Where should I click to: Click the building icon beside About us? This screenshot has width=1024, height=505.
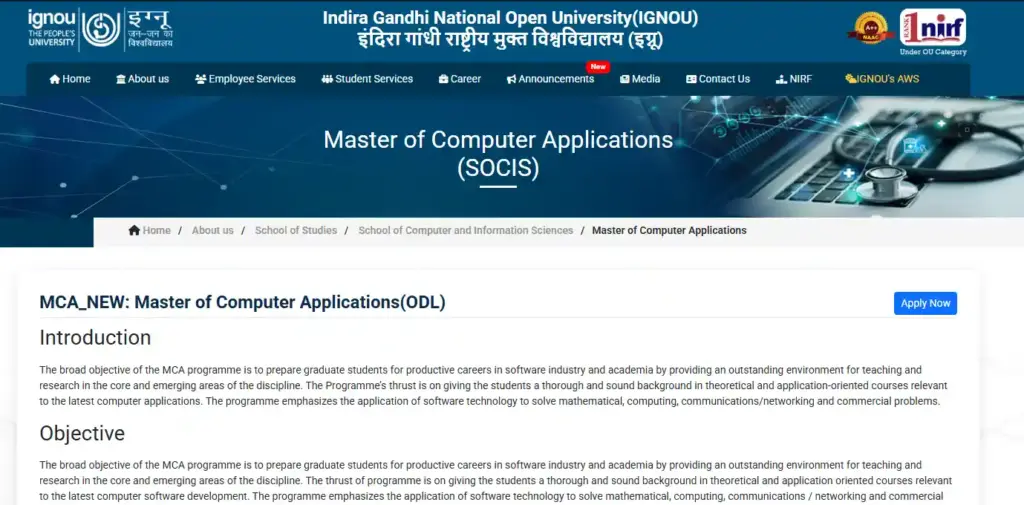pyautogui.click(x=121, y=79)
